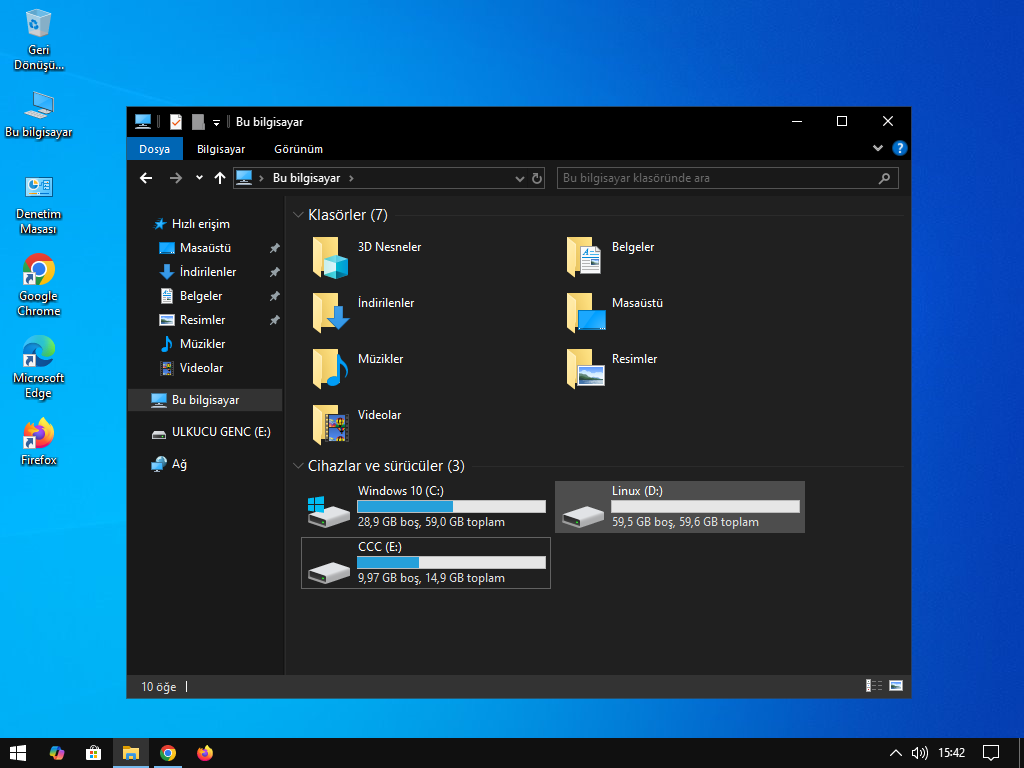Open the address bar history dropdown

pos(519,178)
